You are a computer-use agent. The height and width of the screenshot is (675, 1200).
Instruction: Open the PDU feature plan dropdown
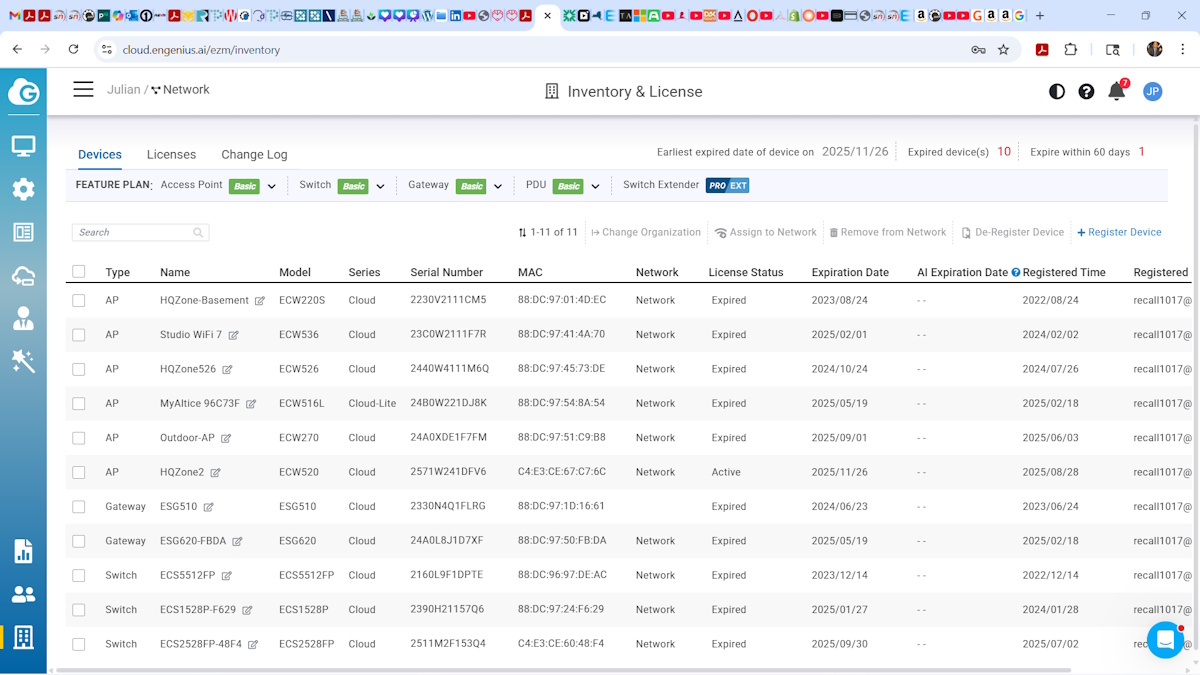pyautogui.click(x=595, y=186)
